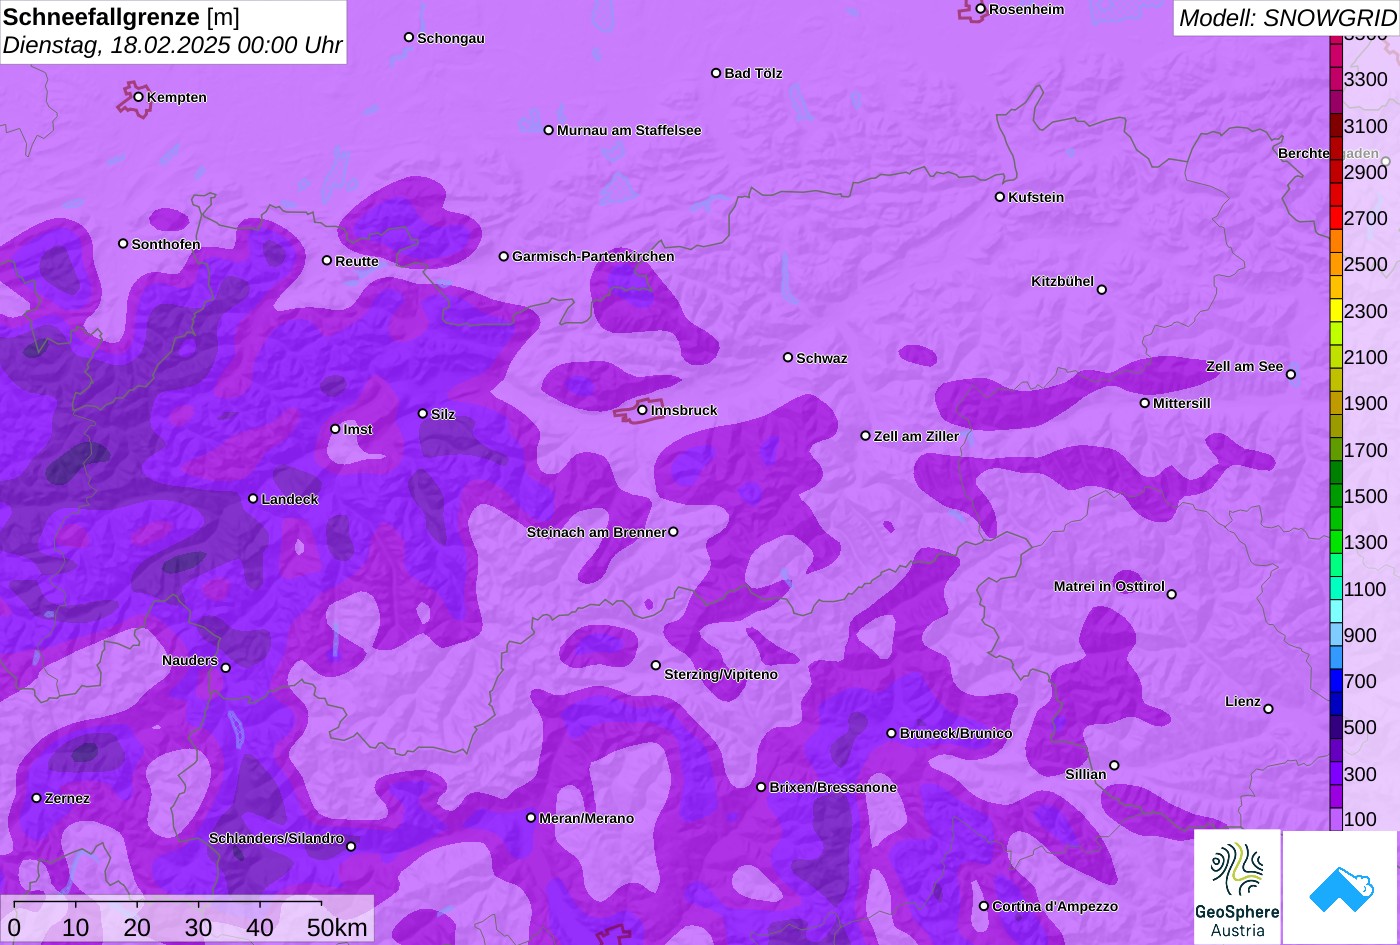Click the blue cloud logo icon
Screen dimensions: 1400x945
(1341, 887)
